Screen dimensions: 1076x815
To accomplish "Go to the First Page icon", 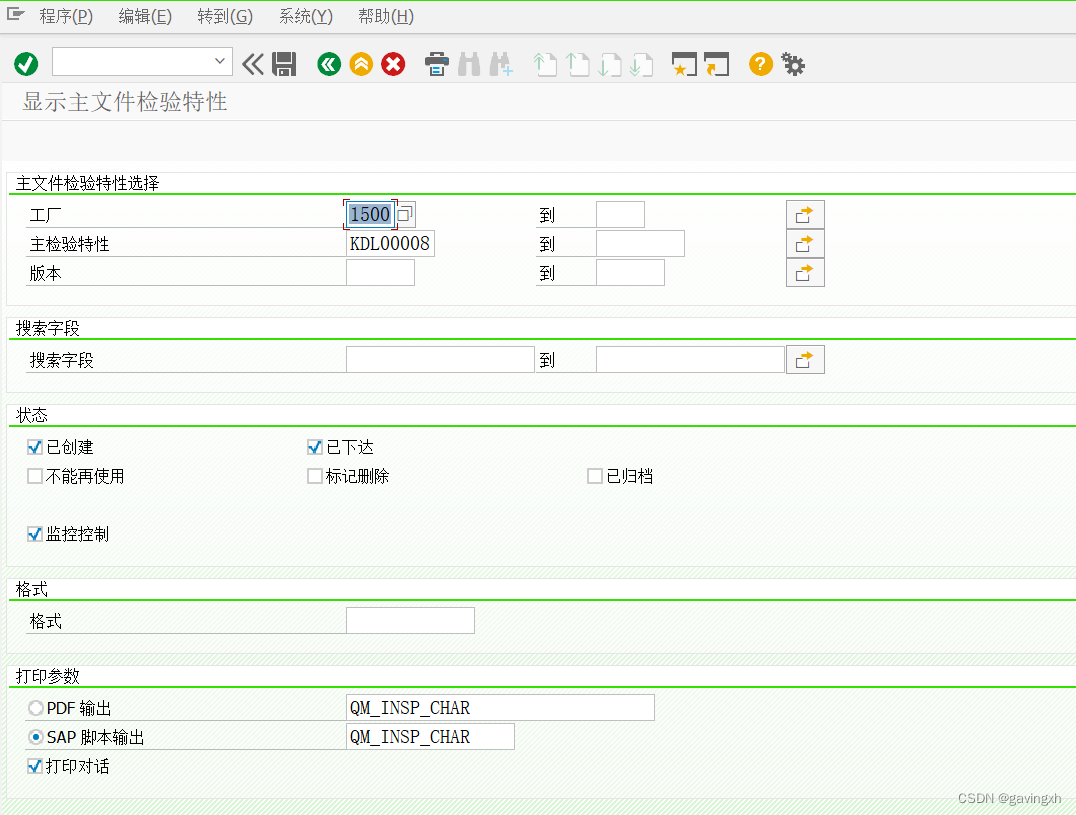I will click(x=545, y=64).
